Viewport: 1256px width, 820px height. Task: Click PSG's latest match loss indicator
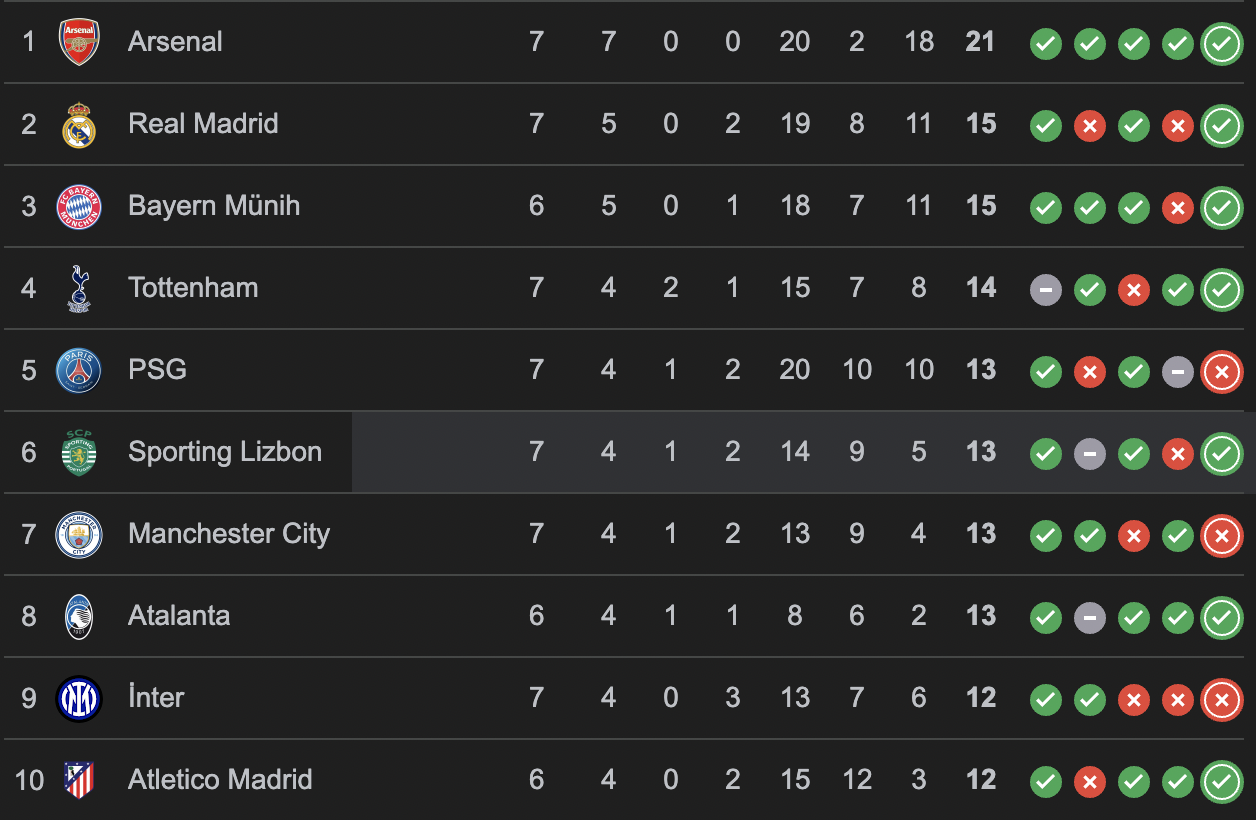tap(1221, 371)
